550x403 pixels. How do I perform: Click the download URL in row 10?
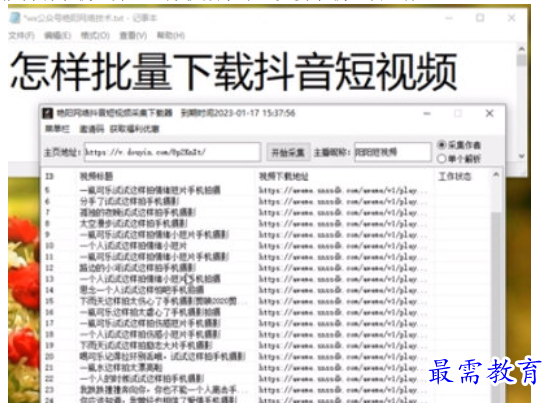click(343, 246)
